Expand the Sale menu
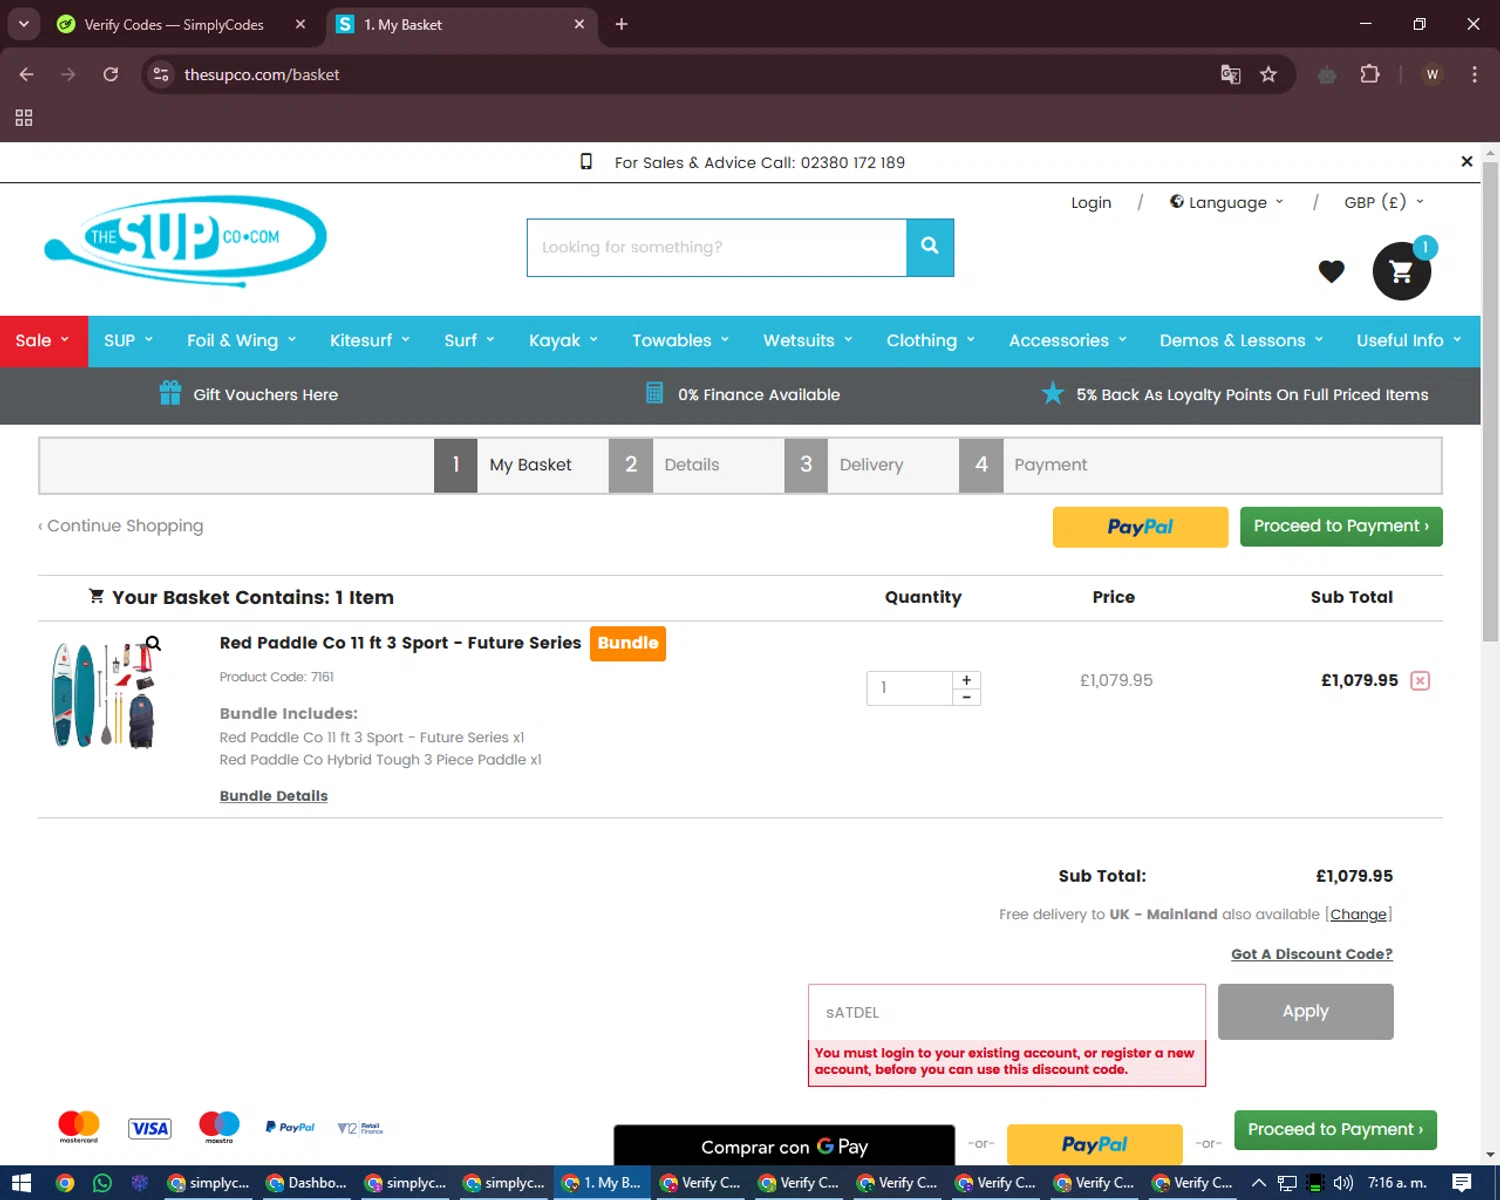This screenshot has height=1200, width=1500. (x=43, y=341)
